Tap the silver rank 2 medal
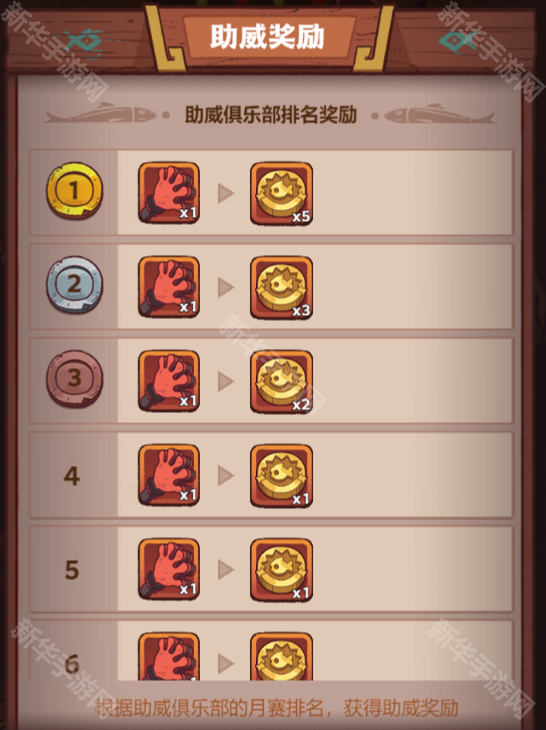The height and width of the screenshot is (730, 546). pyautogui.click(x=74, y=284)
